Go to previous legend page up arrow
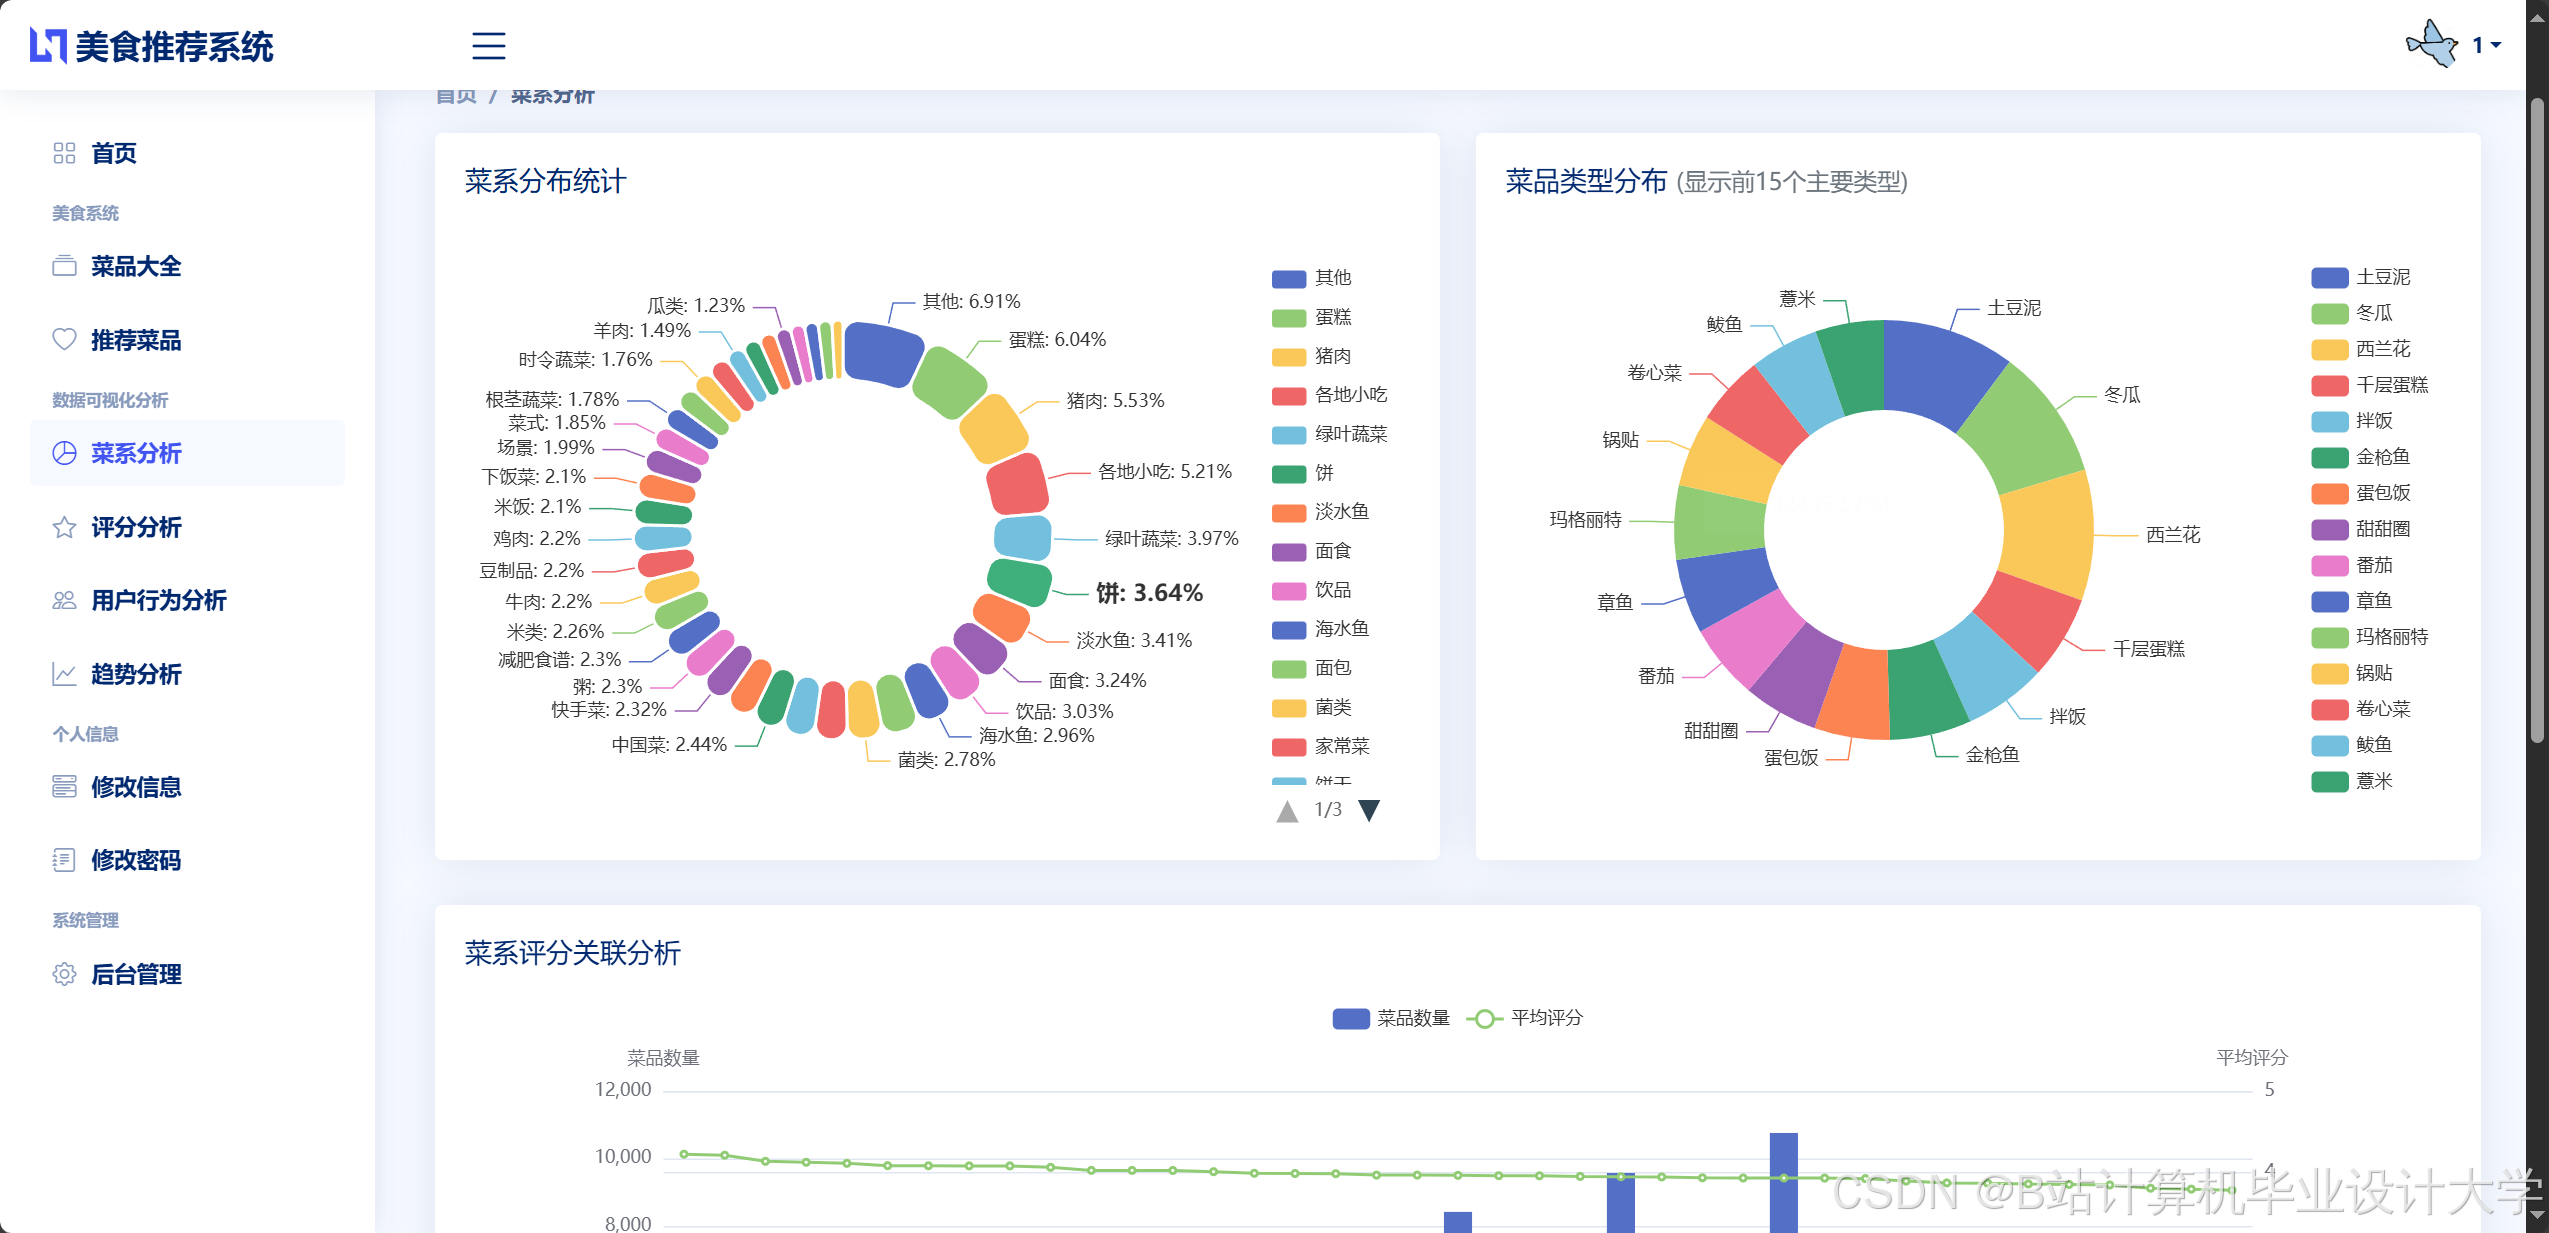 [x=1287, y=810]
